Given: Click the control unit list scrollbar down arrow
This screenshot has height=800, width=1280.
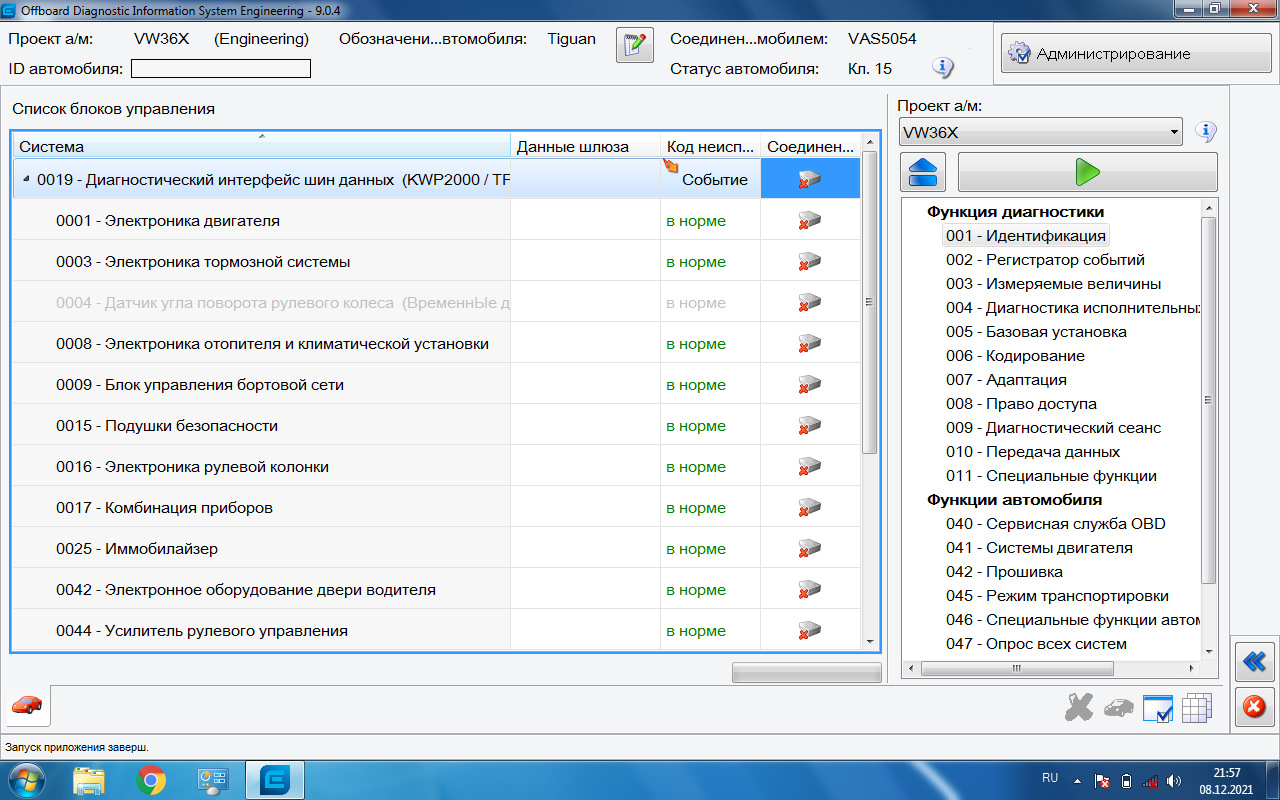Looking at the screenshot, I should coord(869,641).
